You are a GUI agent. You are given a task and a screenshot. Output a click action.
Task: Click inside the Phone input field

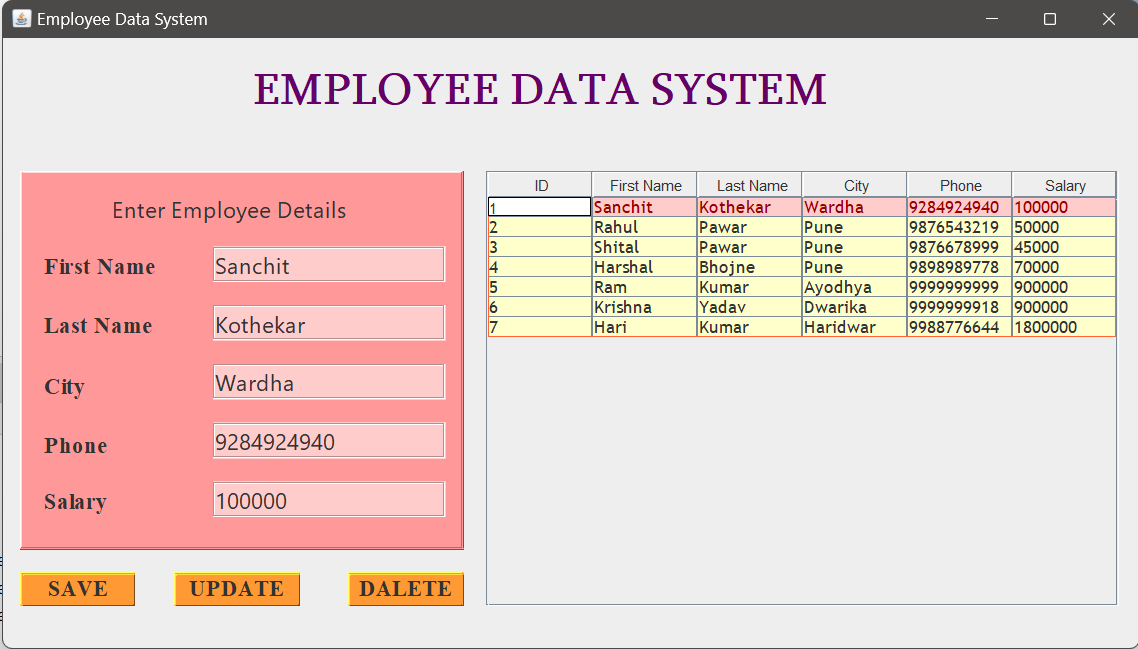(328, 439)
